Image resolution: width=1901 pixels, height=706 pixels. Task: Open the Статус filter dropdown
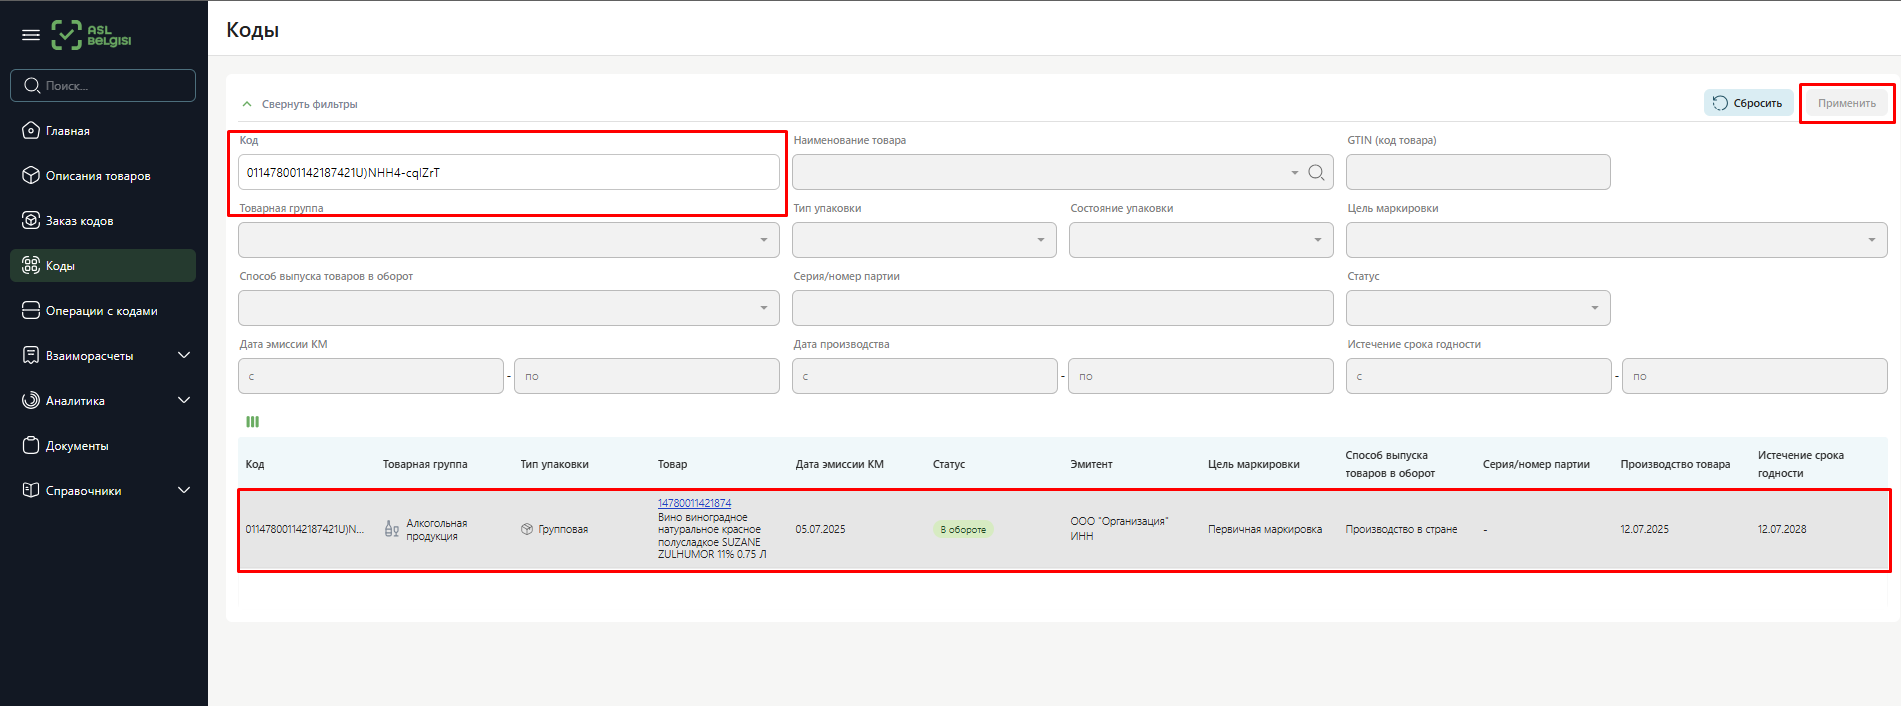[1477, 308]
